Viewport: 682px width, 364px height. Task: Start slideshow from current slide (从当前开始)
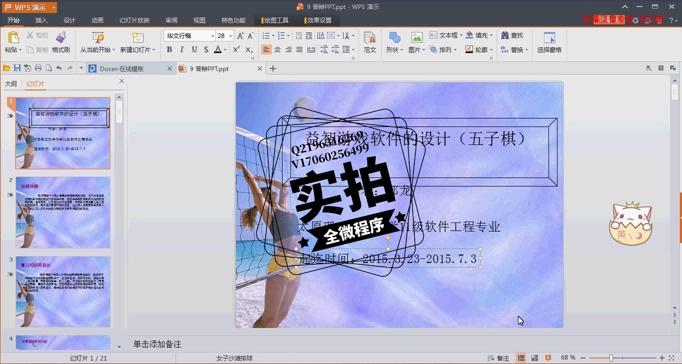98,37
